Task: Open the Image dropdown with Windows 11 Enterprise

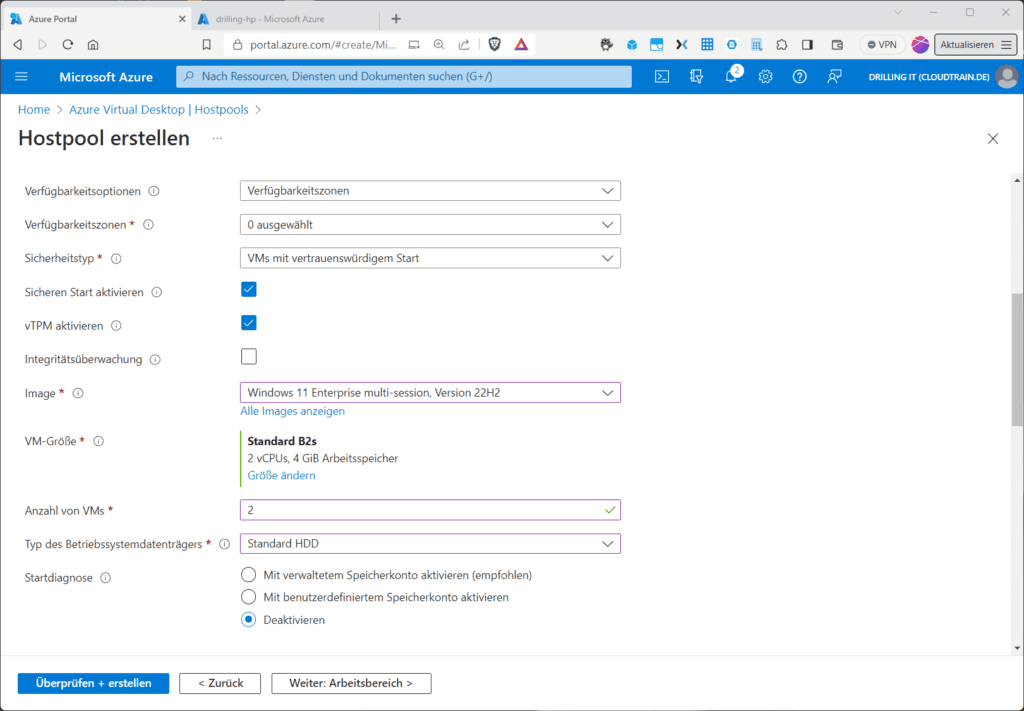Action: coord(430,392)
